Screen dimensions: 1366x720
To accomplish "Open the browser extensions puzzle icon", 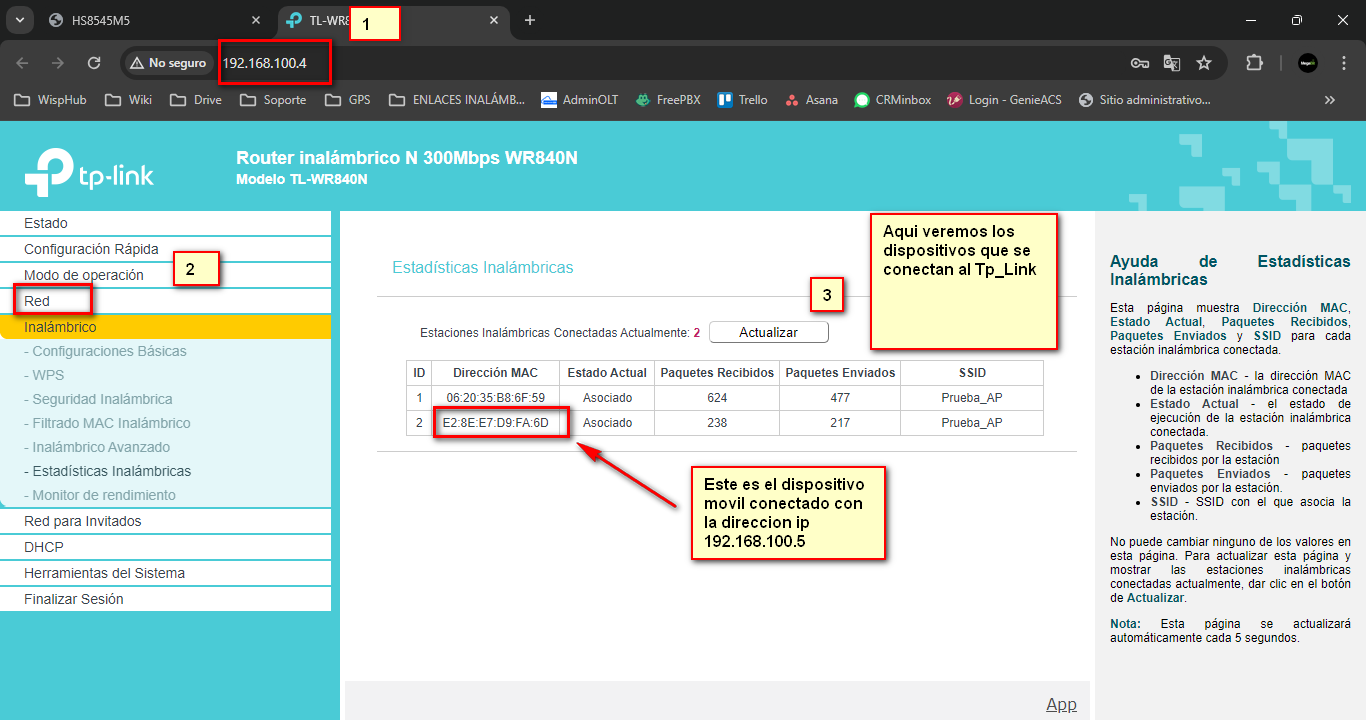I will pos(1254,63).
